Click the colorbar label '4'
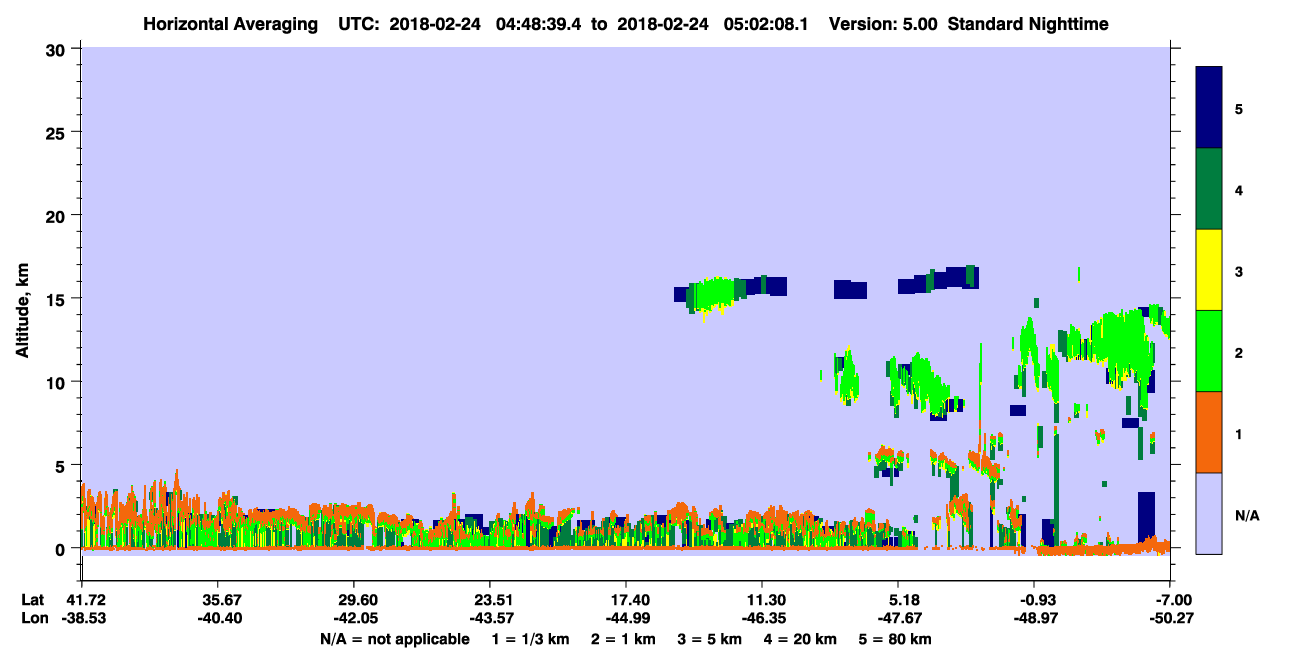 point(1240,189)
